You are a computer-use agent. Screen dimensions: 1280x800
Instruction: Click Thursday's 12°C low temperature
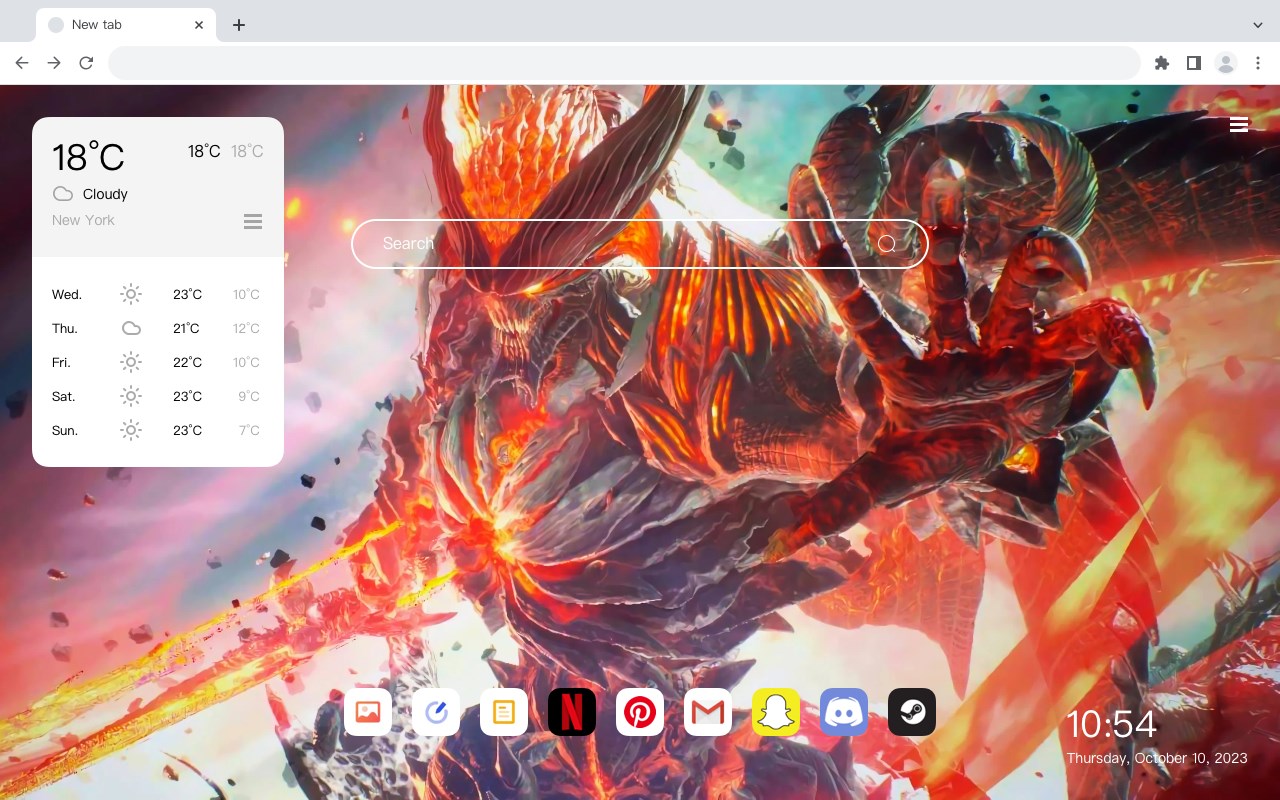246,328
